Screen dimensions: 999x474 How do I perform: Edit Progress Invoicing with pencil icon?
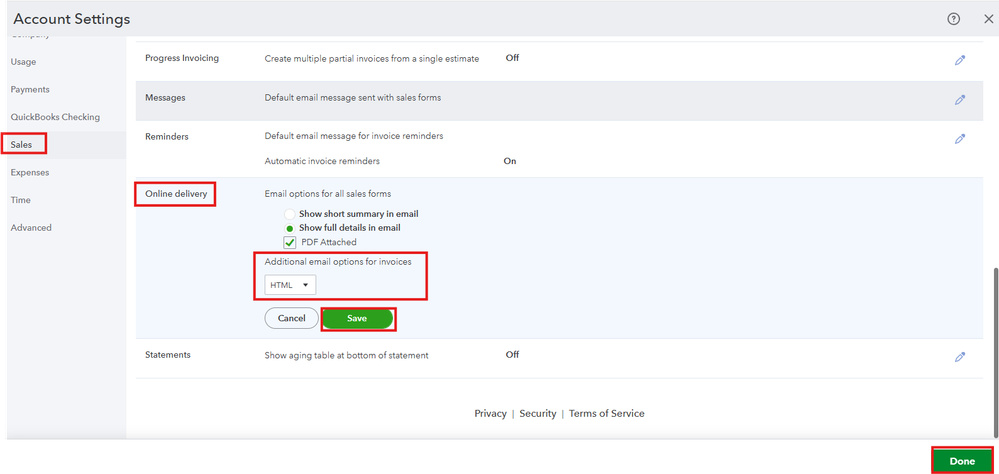pyautogui.click(x=960, y=60)
